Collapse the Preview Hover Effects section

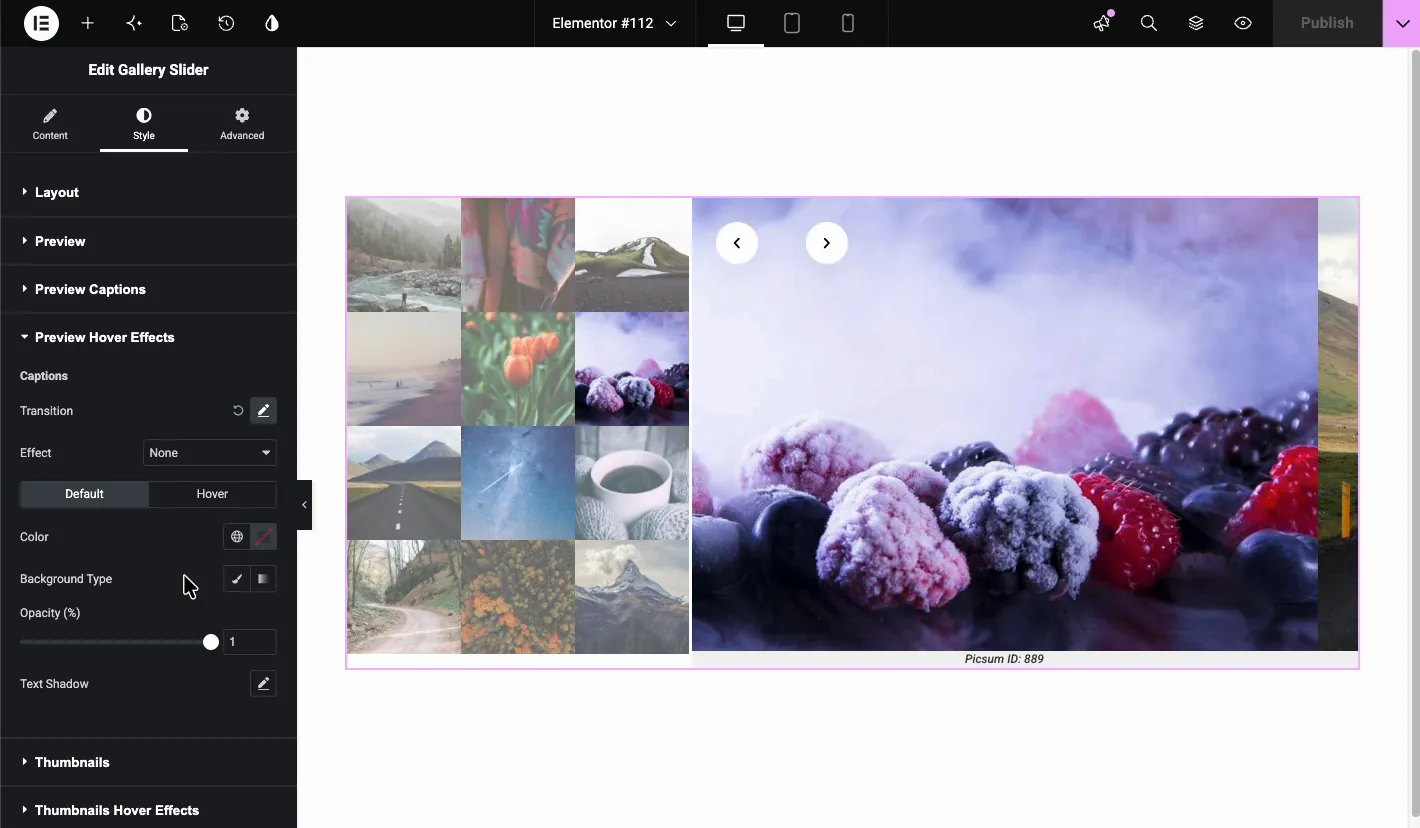coord(148,337)
